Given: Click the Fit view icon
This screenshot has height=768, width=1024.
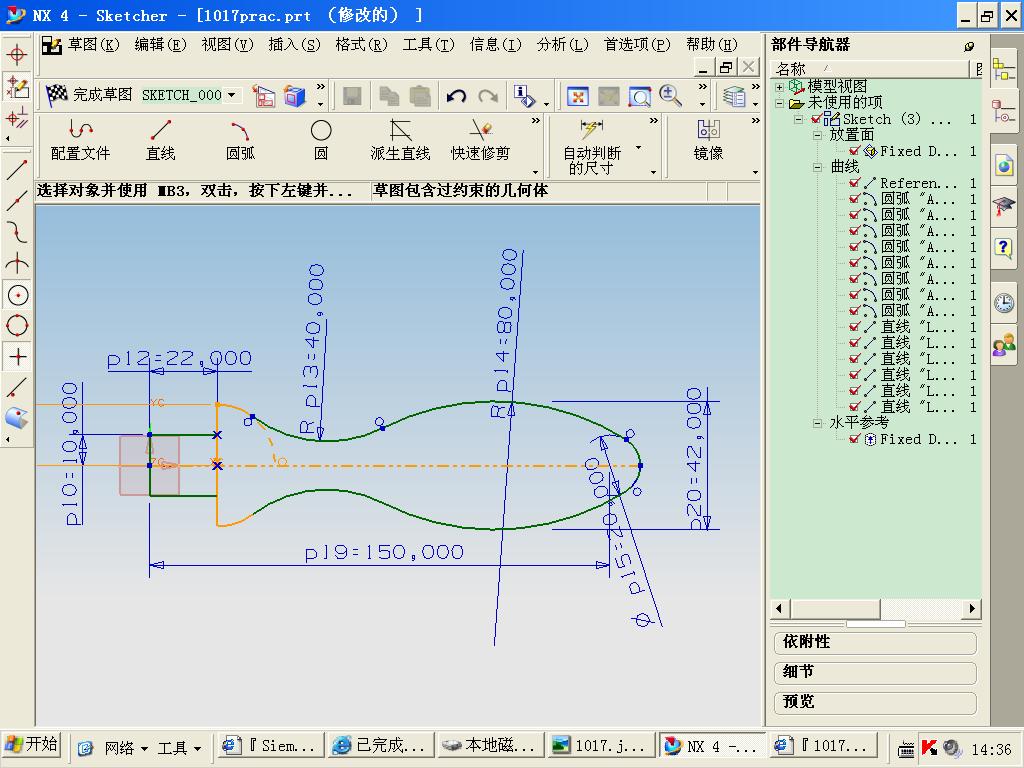Looking at the screenshot, I should point(577,97).
